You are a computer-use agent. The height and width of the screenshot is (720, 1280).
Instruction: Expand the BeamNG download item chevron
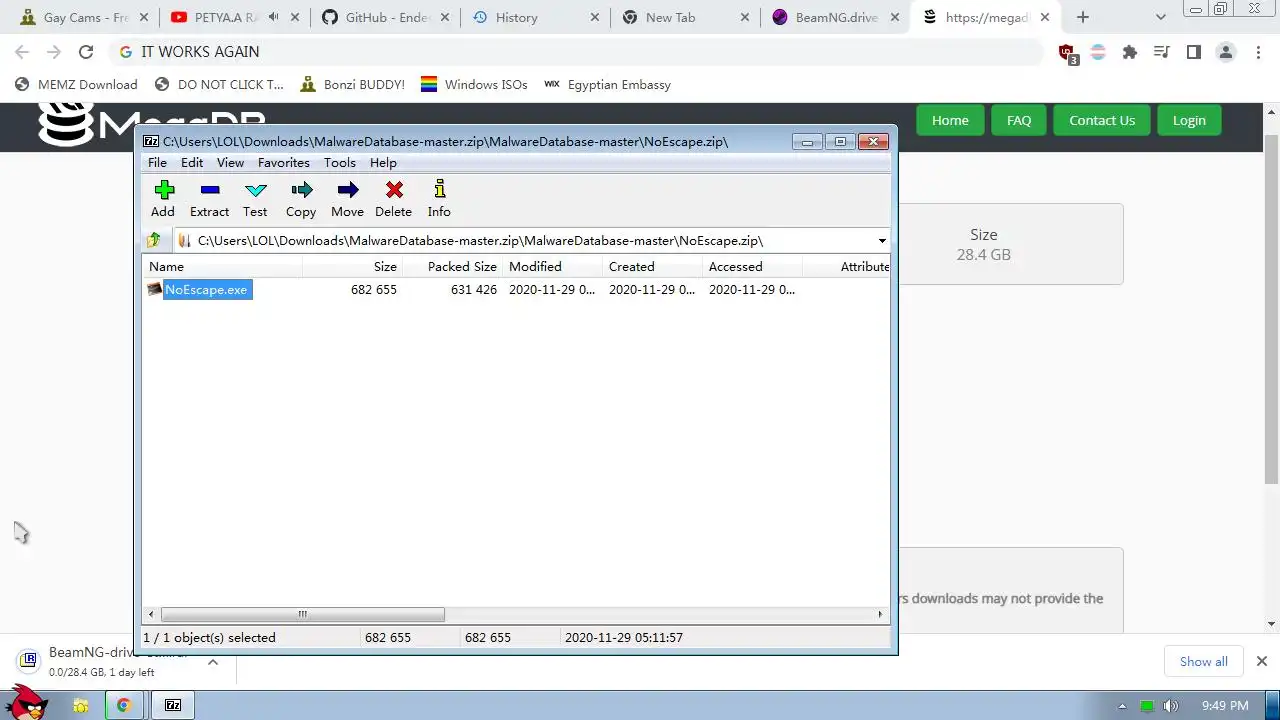point(213,661)
